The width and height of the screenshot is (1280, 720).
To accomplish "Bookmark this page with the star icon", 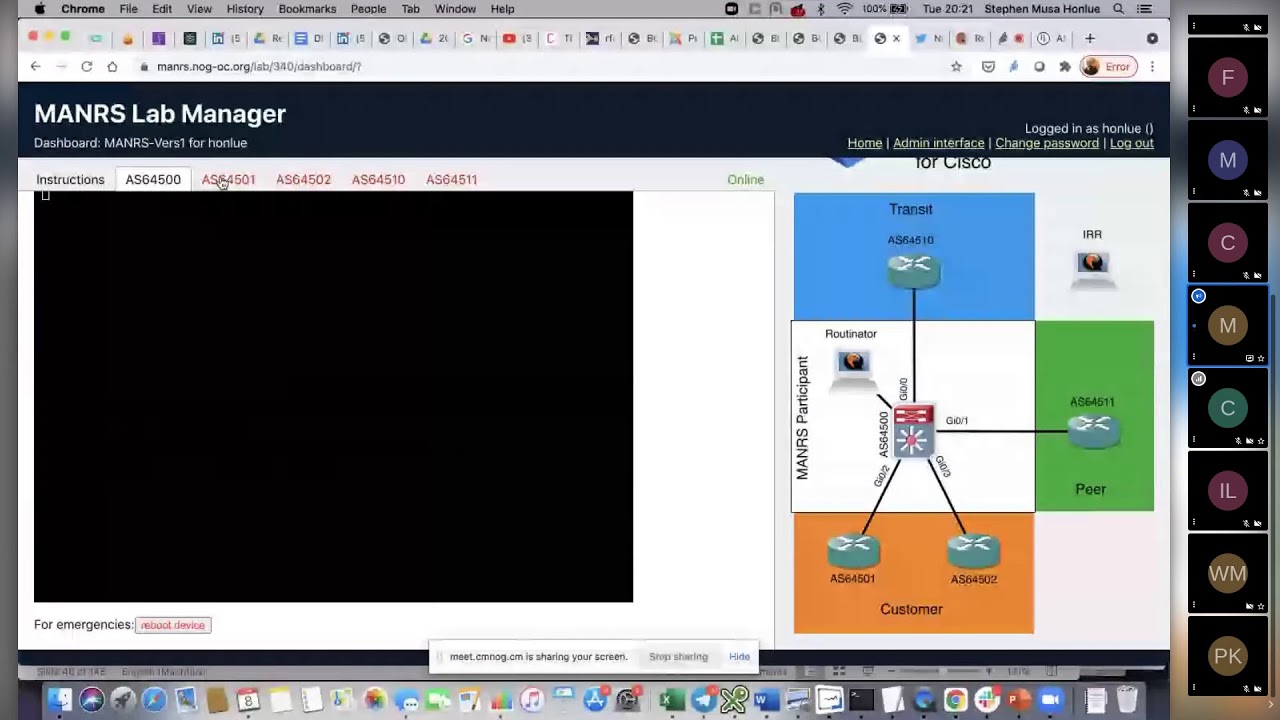I will pos(956,66).
